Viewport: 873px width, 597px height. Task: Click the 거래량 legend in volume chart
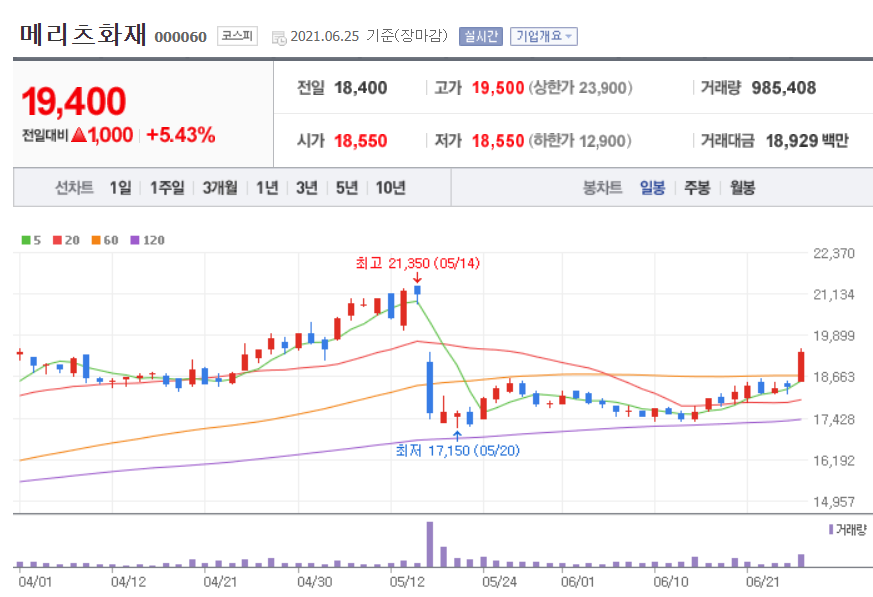tap(848, 530)
